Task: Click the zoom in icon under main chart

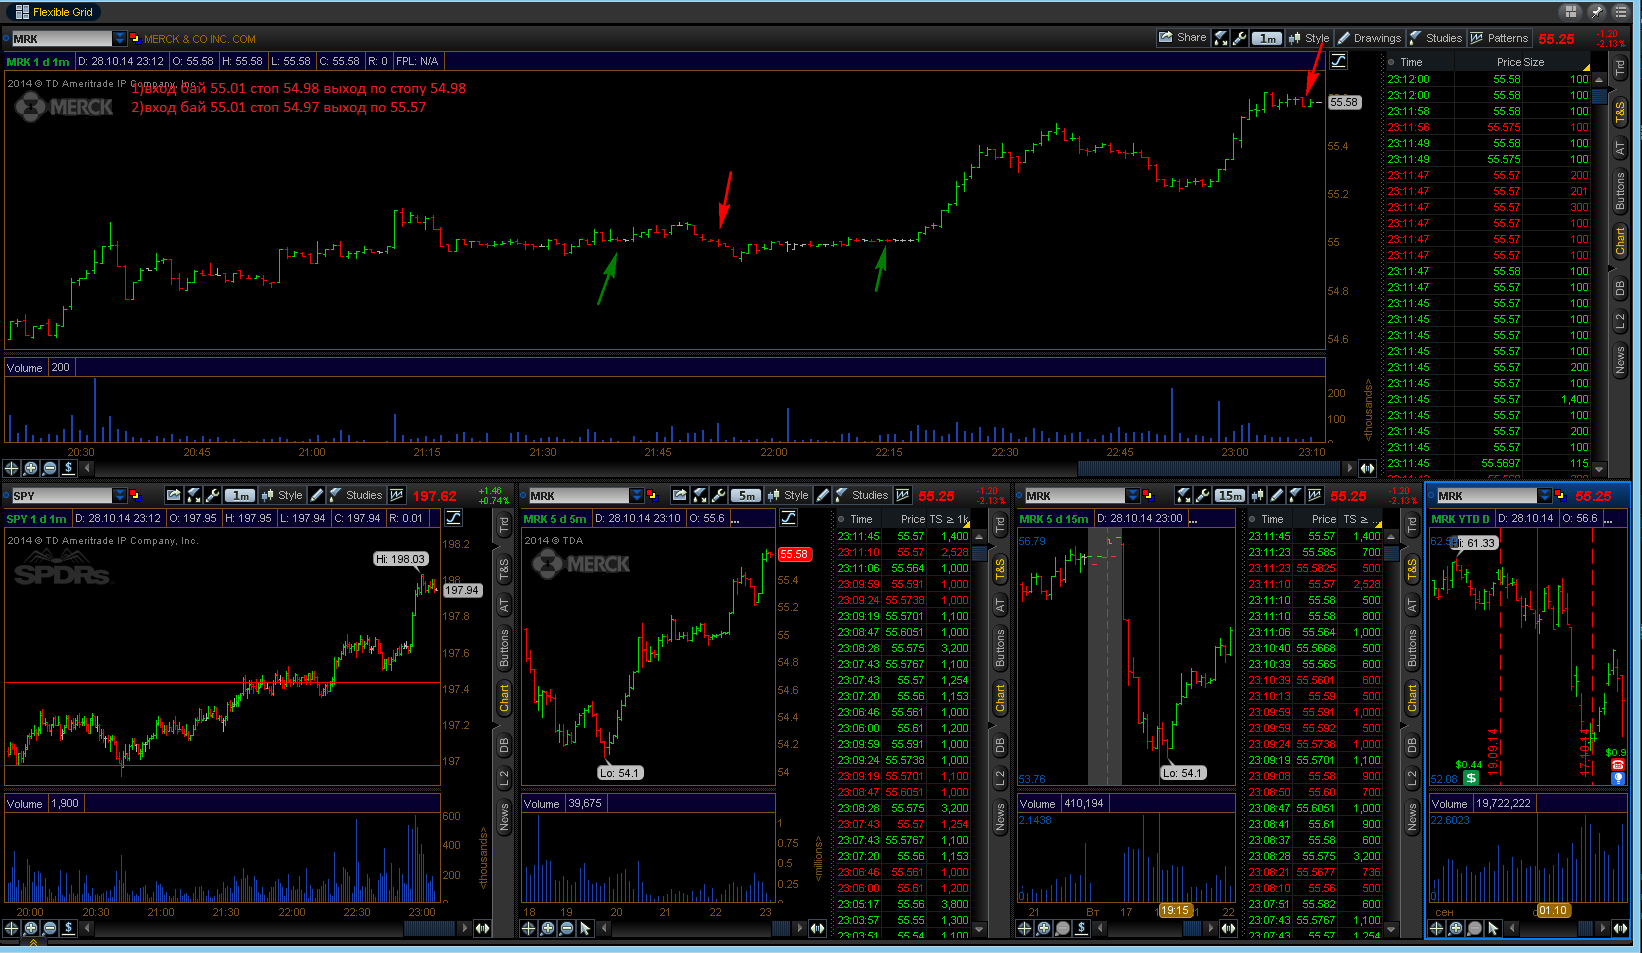Action: click(x=31, y=468)
